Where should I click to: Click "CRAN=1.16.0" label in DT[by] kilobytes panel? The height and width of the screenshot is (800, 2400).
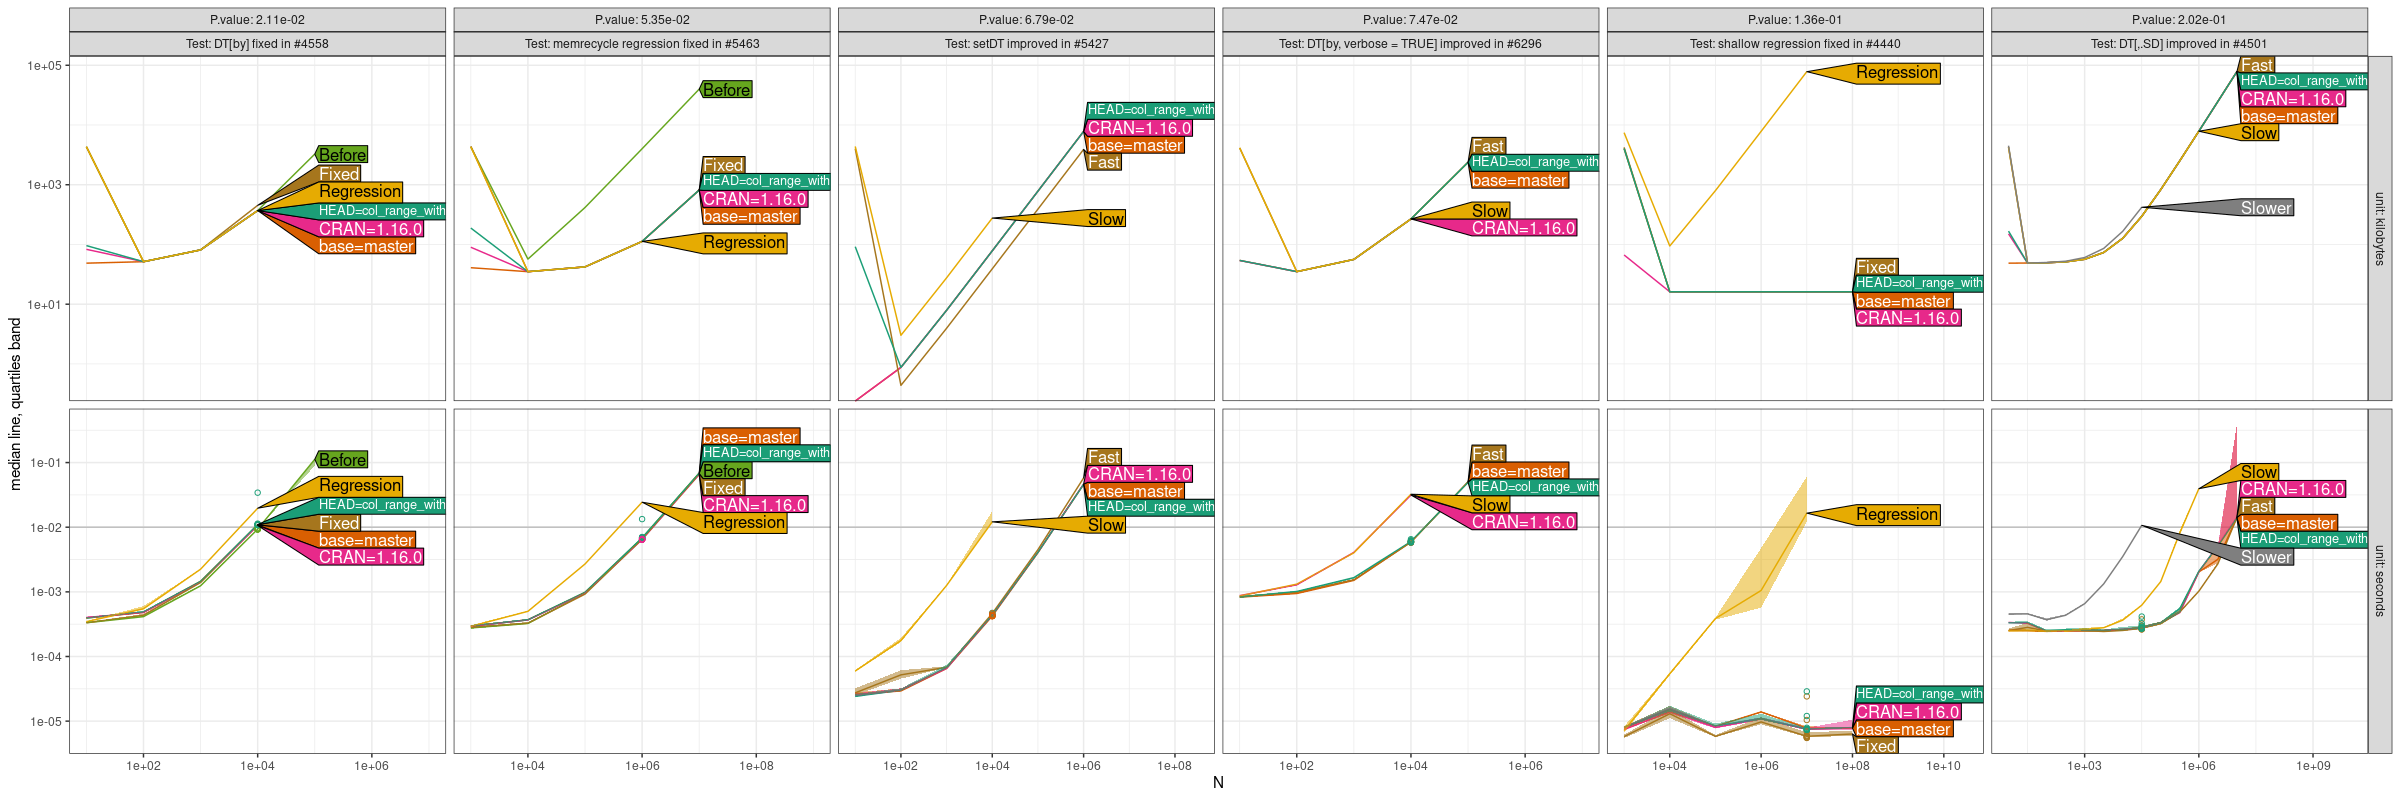coord(371,229)
